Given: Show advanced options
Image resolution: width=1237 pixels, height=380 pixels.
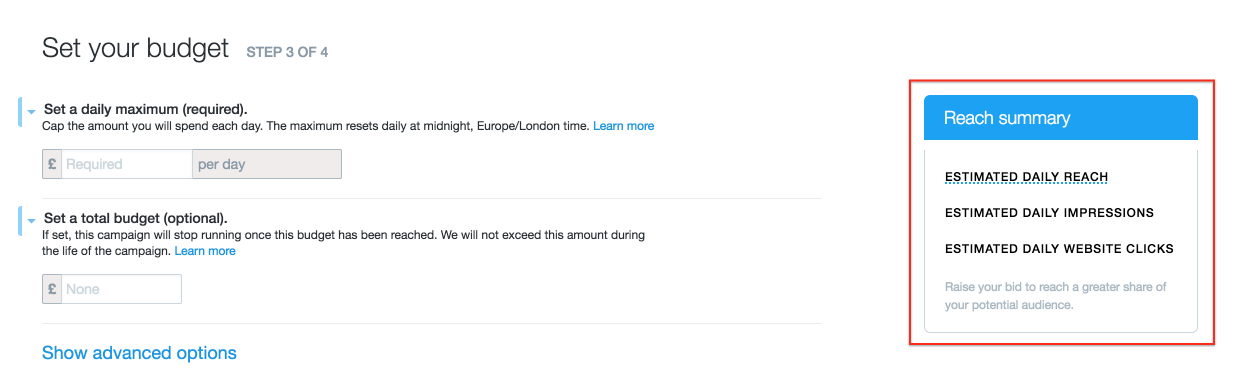Looking at the screenshot, I should click(139, 353).
